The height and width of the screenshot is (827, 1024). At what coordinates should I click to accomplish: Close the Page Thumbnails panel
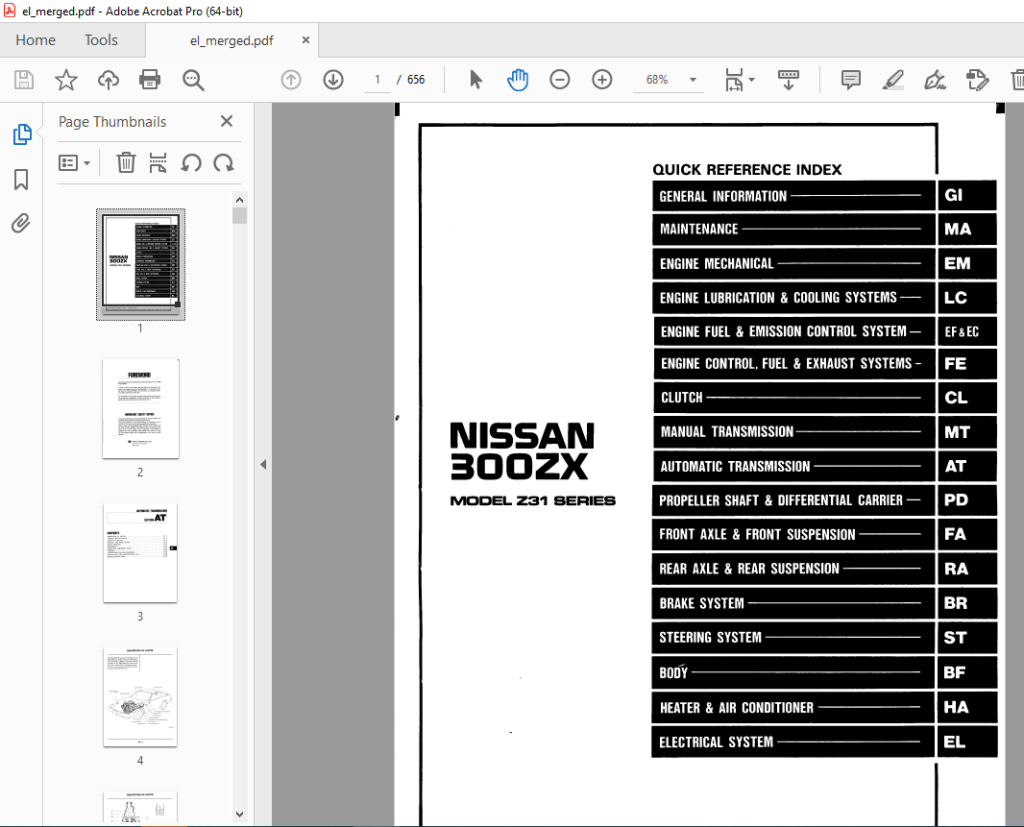(x=227, y=121)
